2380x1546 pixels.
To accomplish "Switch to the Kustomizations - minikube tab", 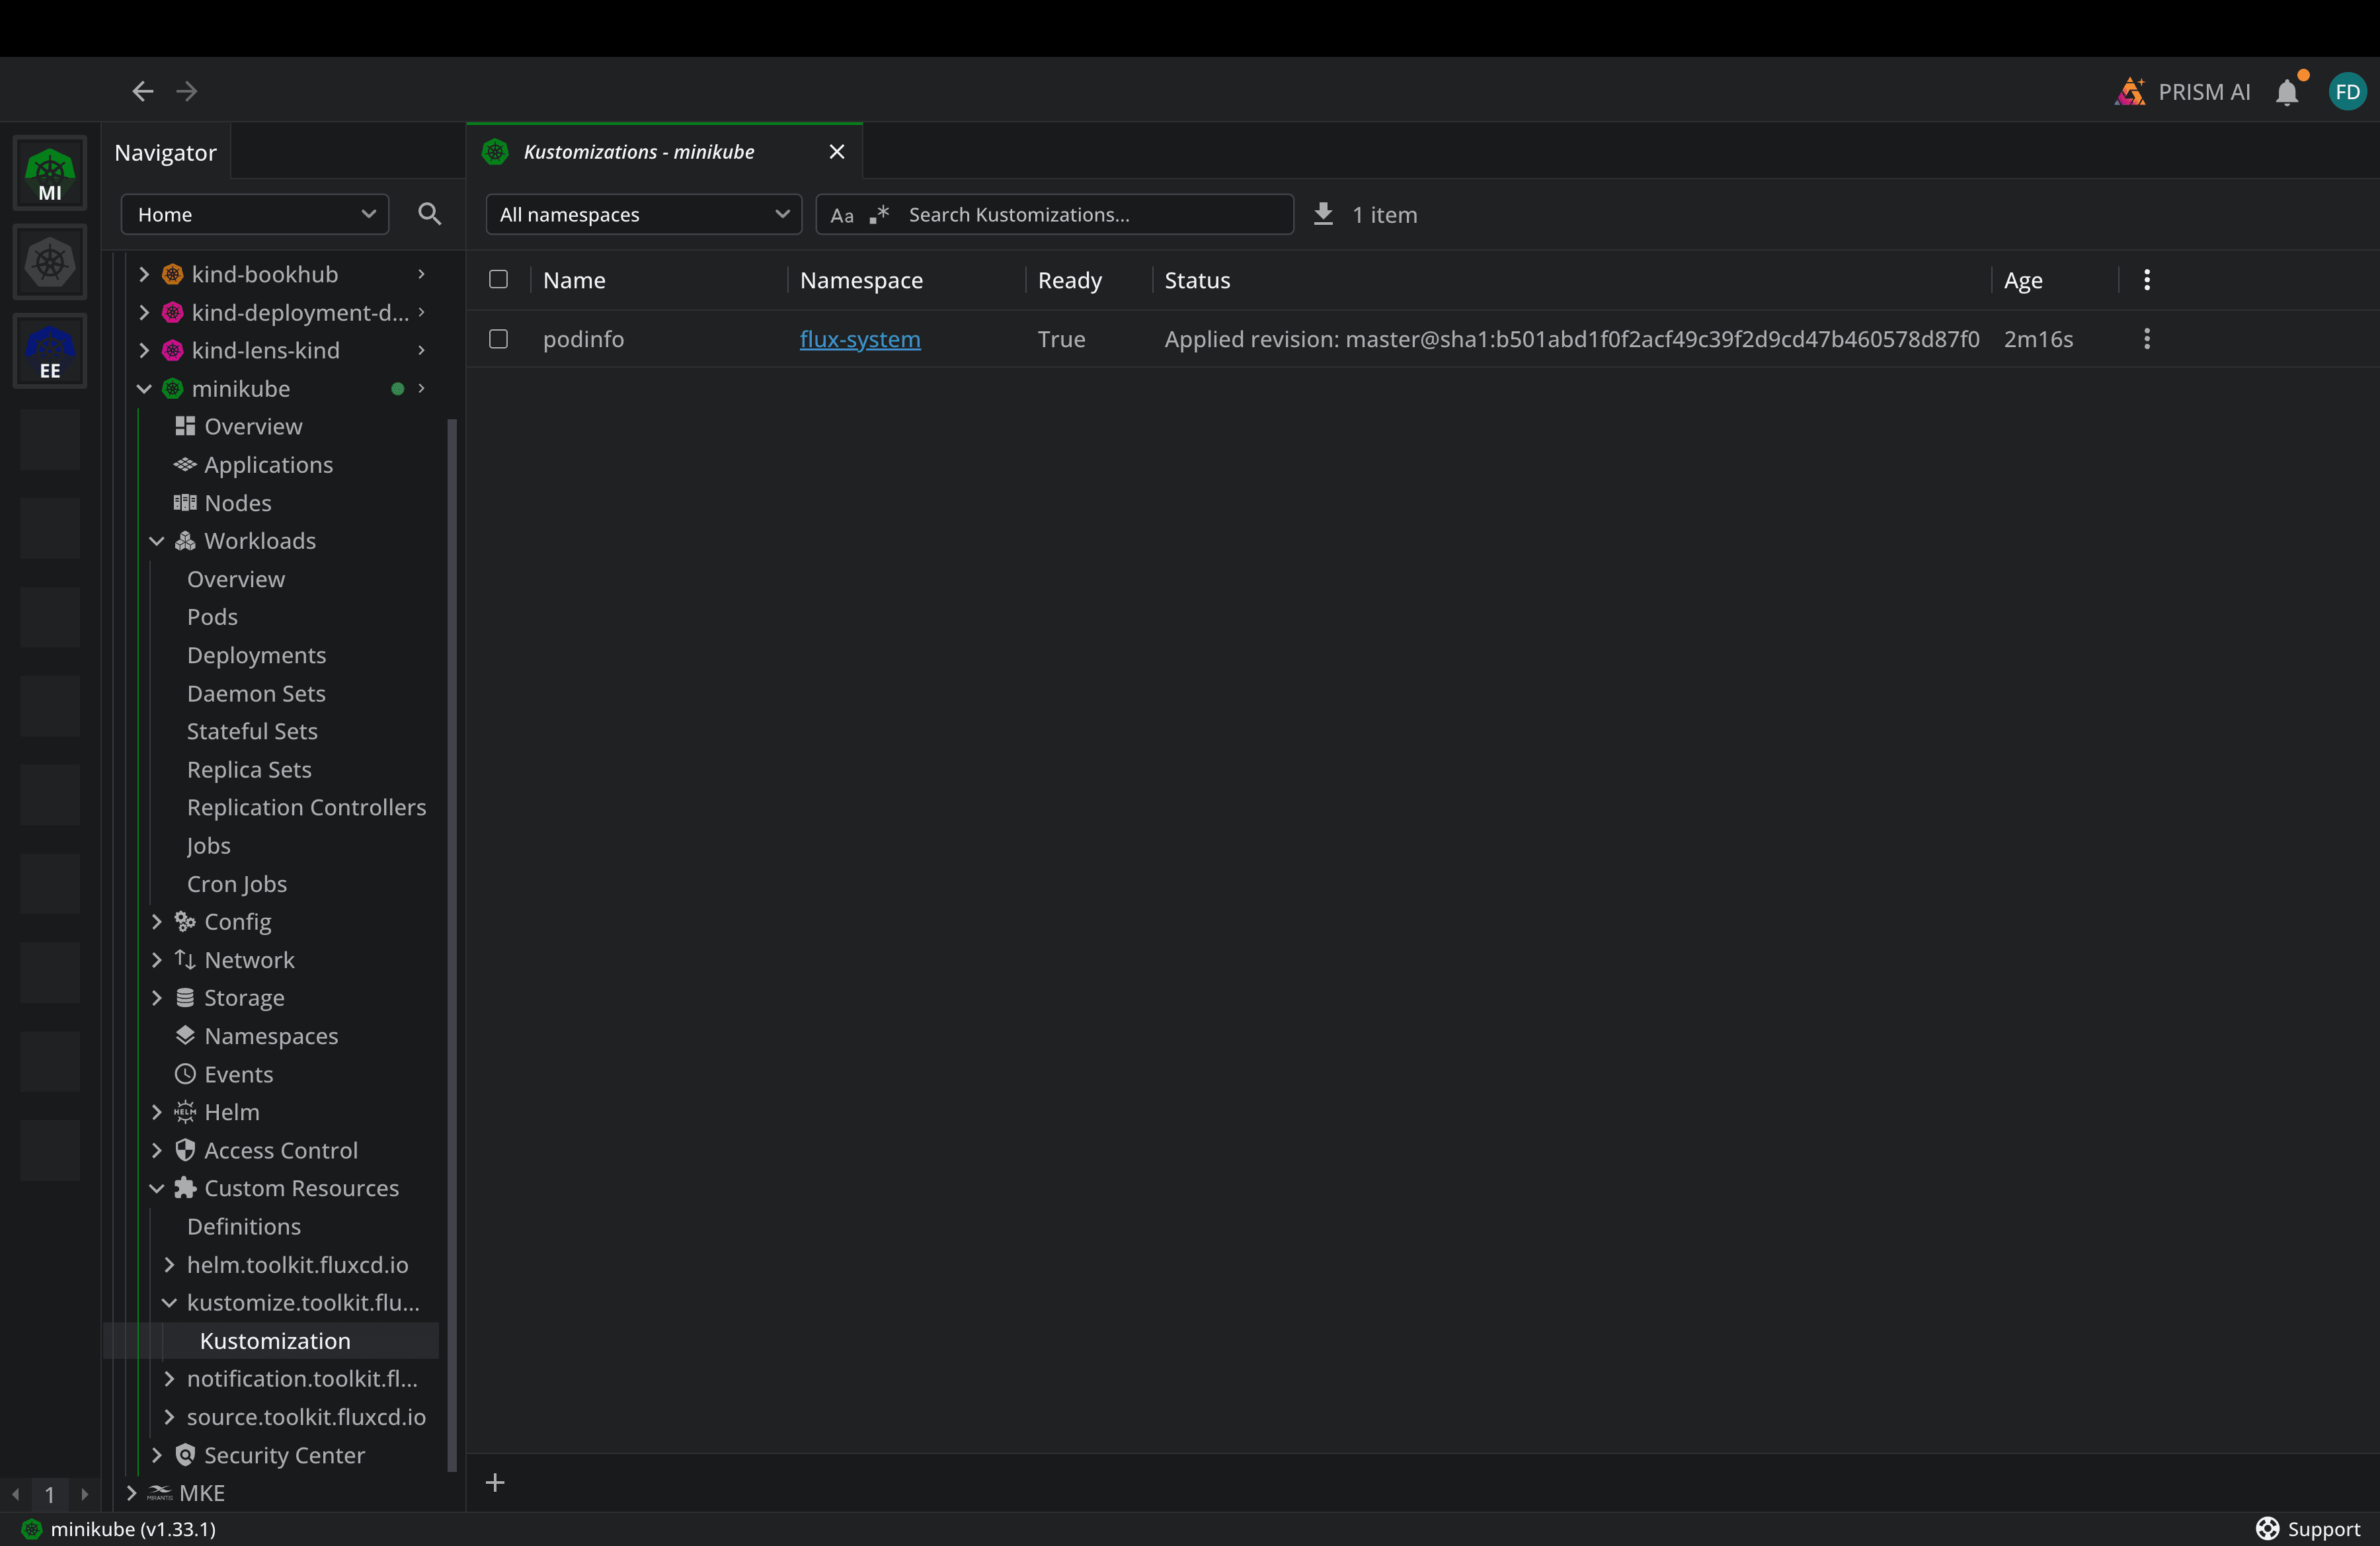I will 639,151.
